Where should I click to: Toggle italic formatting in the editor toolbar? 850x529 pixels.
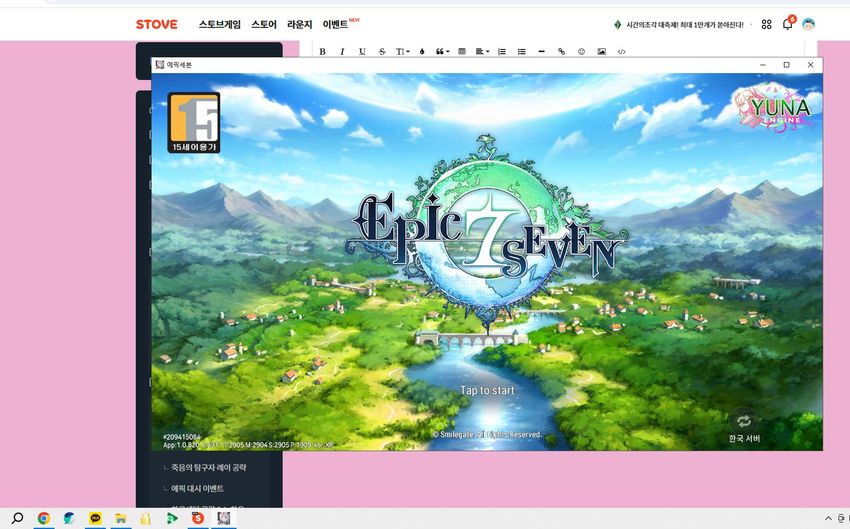[x=342, y=51]
